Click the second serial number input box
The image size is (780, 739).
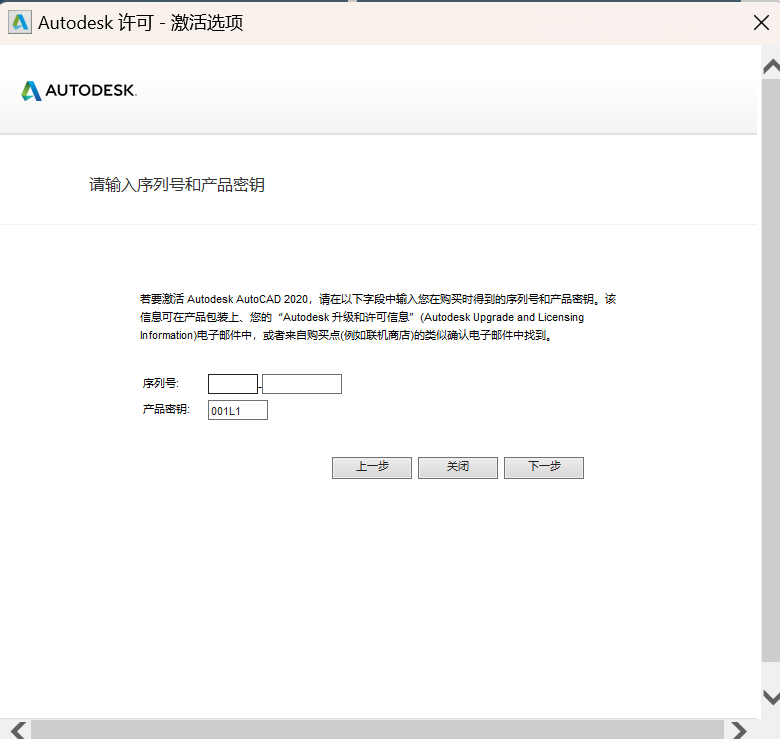[x=302, y=384]
